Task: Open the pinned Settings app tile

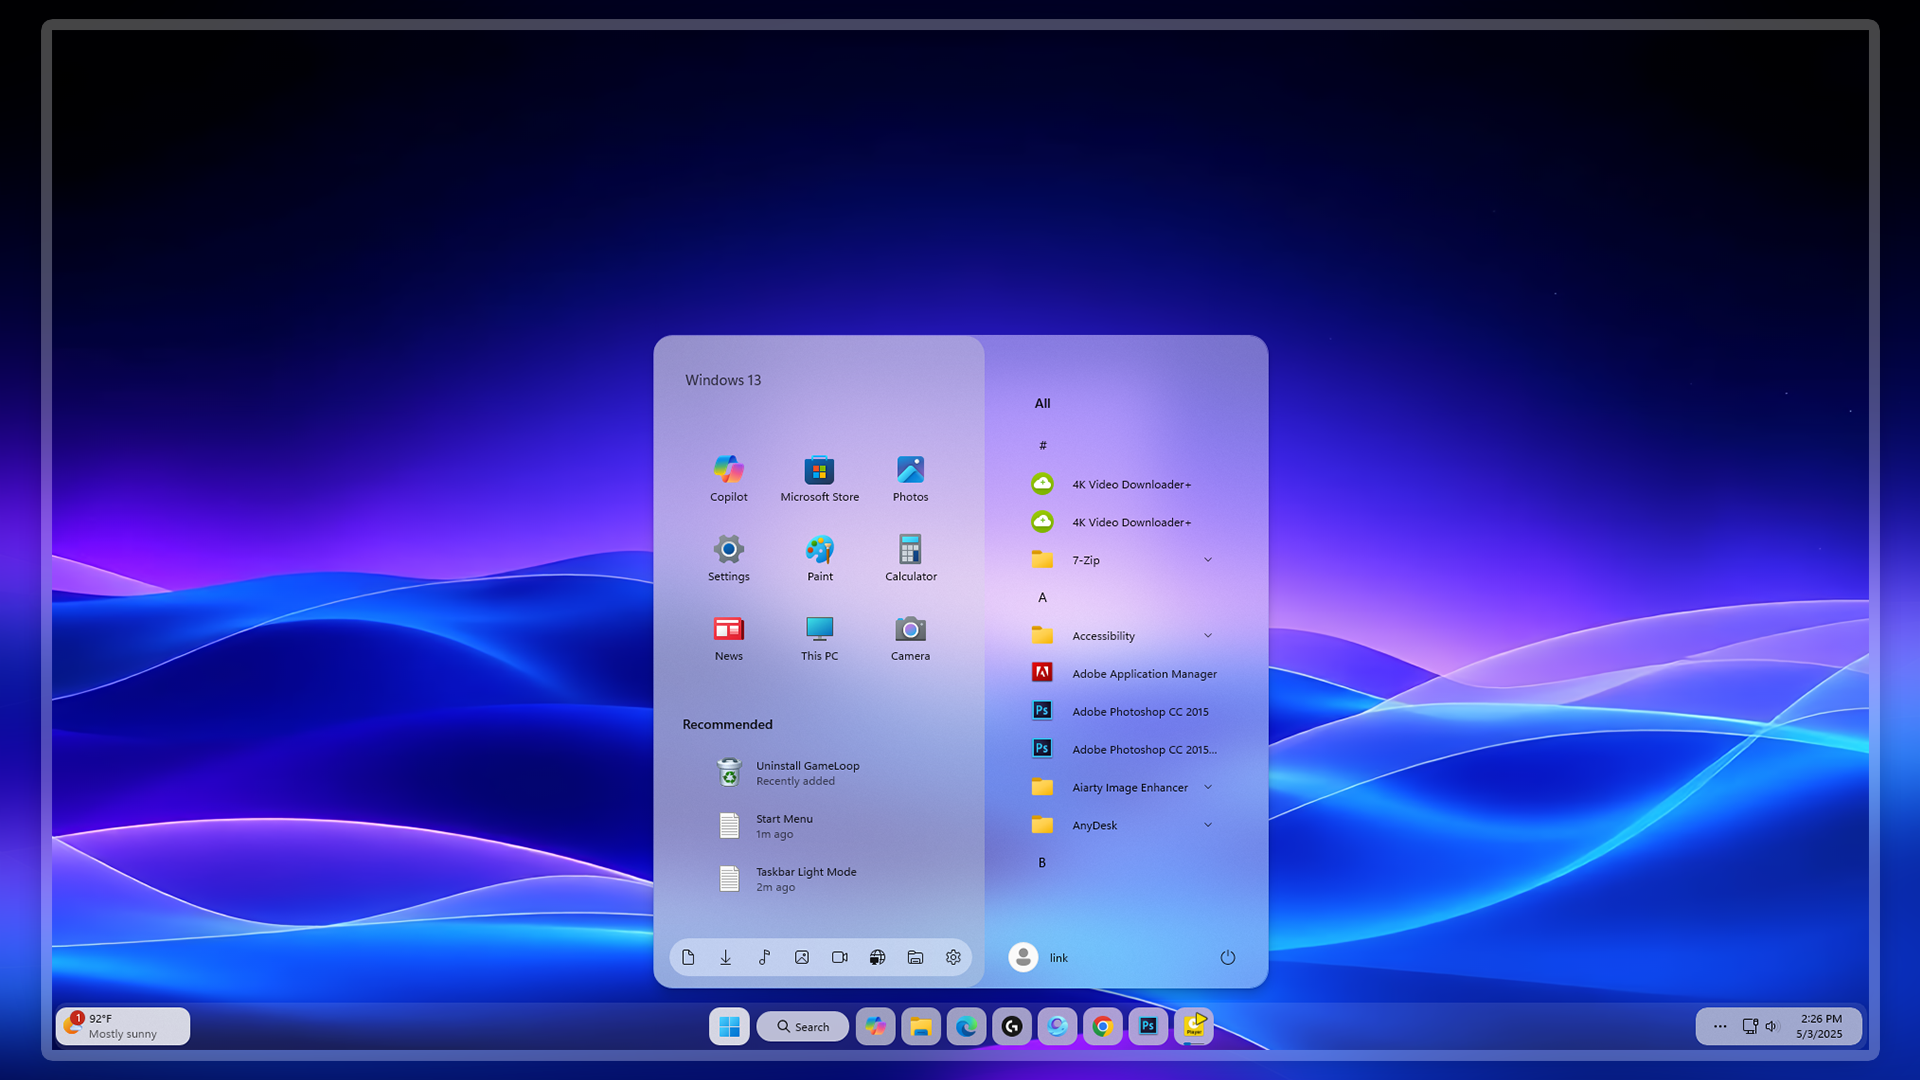Action: [x=728, y=558]
